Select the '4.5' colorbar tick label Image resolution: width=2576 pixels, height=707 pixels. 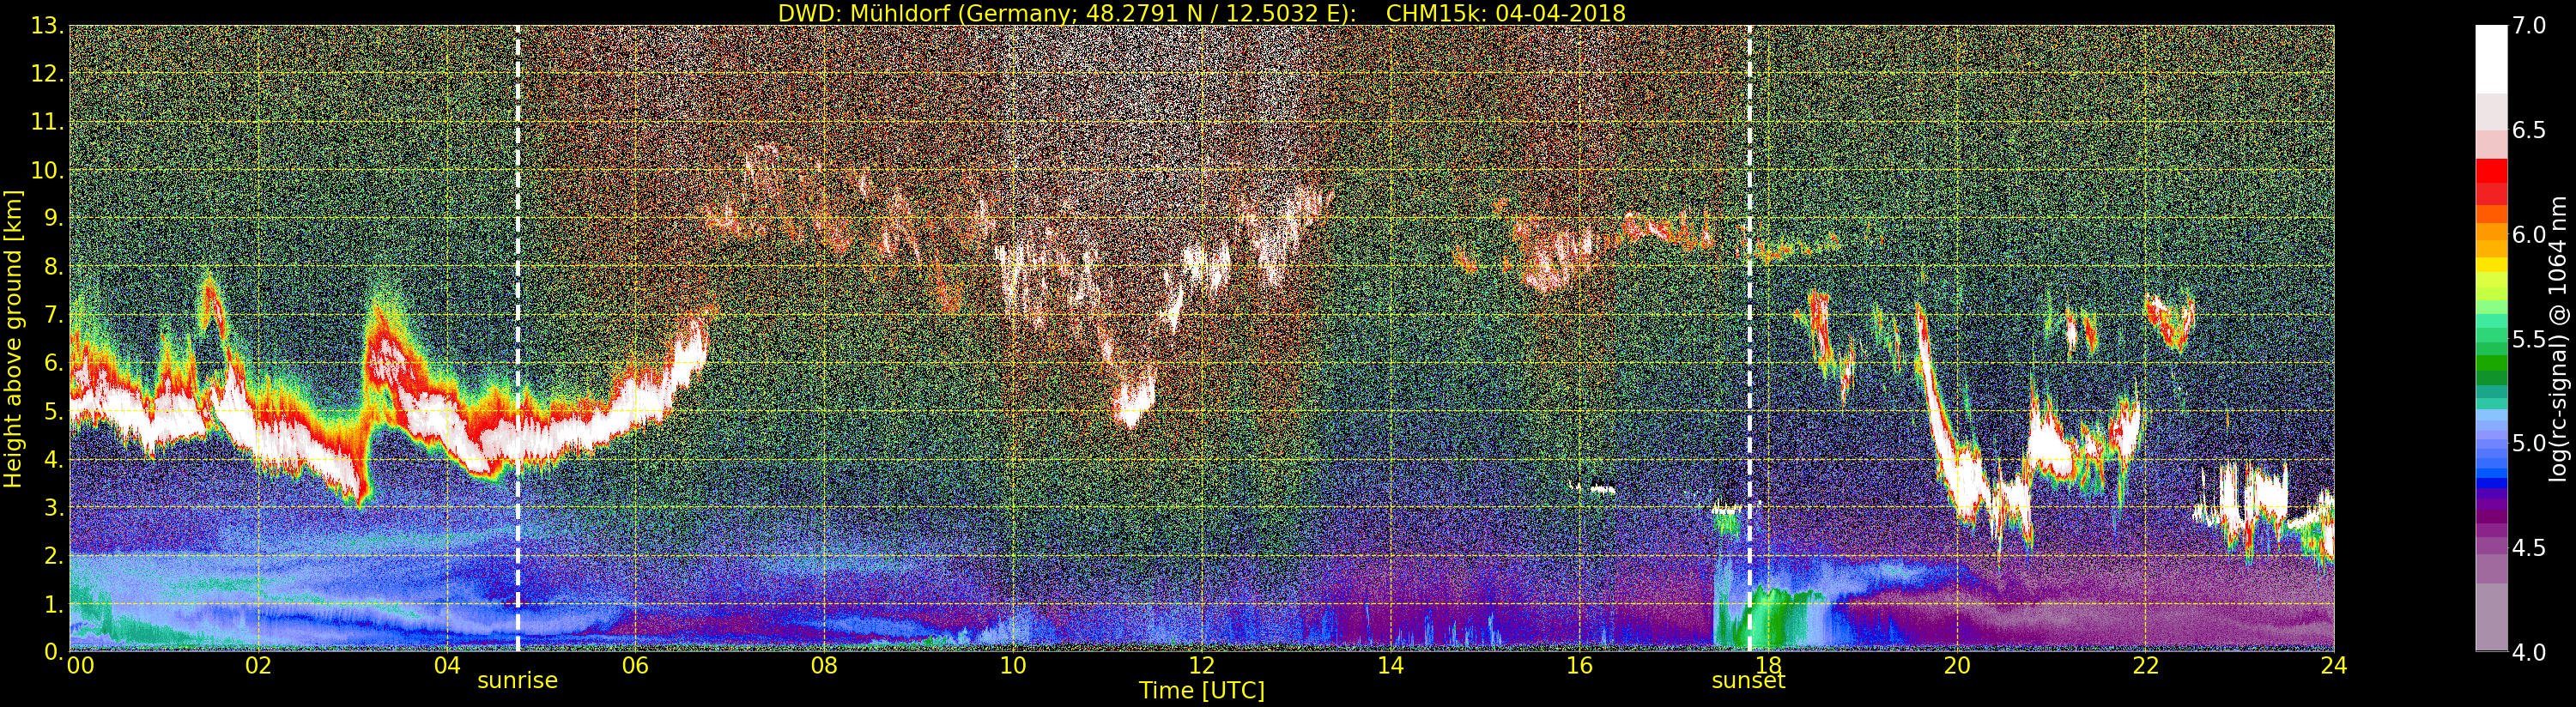tap(2529, 548)
